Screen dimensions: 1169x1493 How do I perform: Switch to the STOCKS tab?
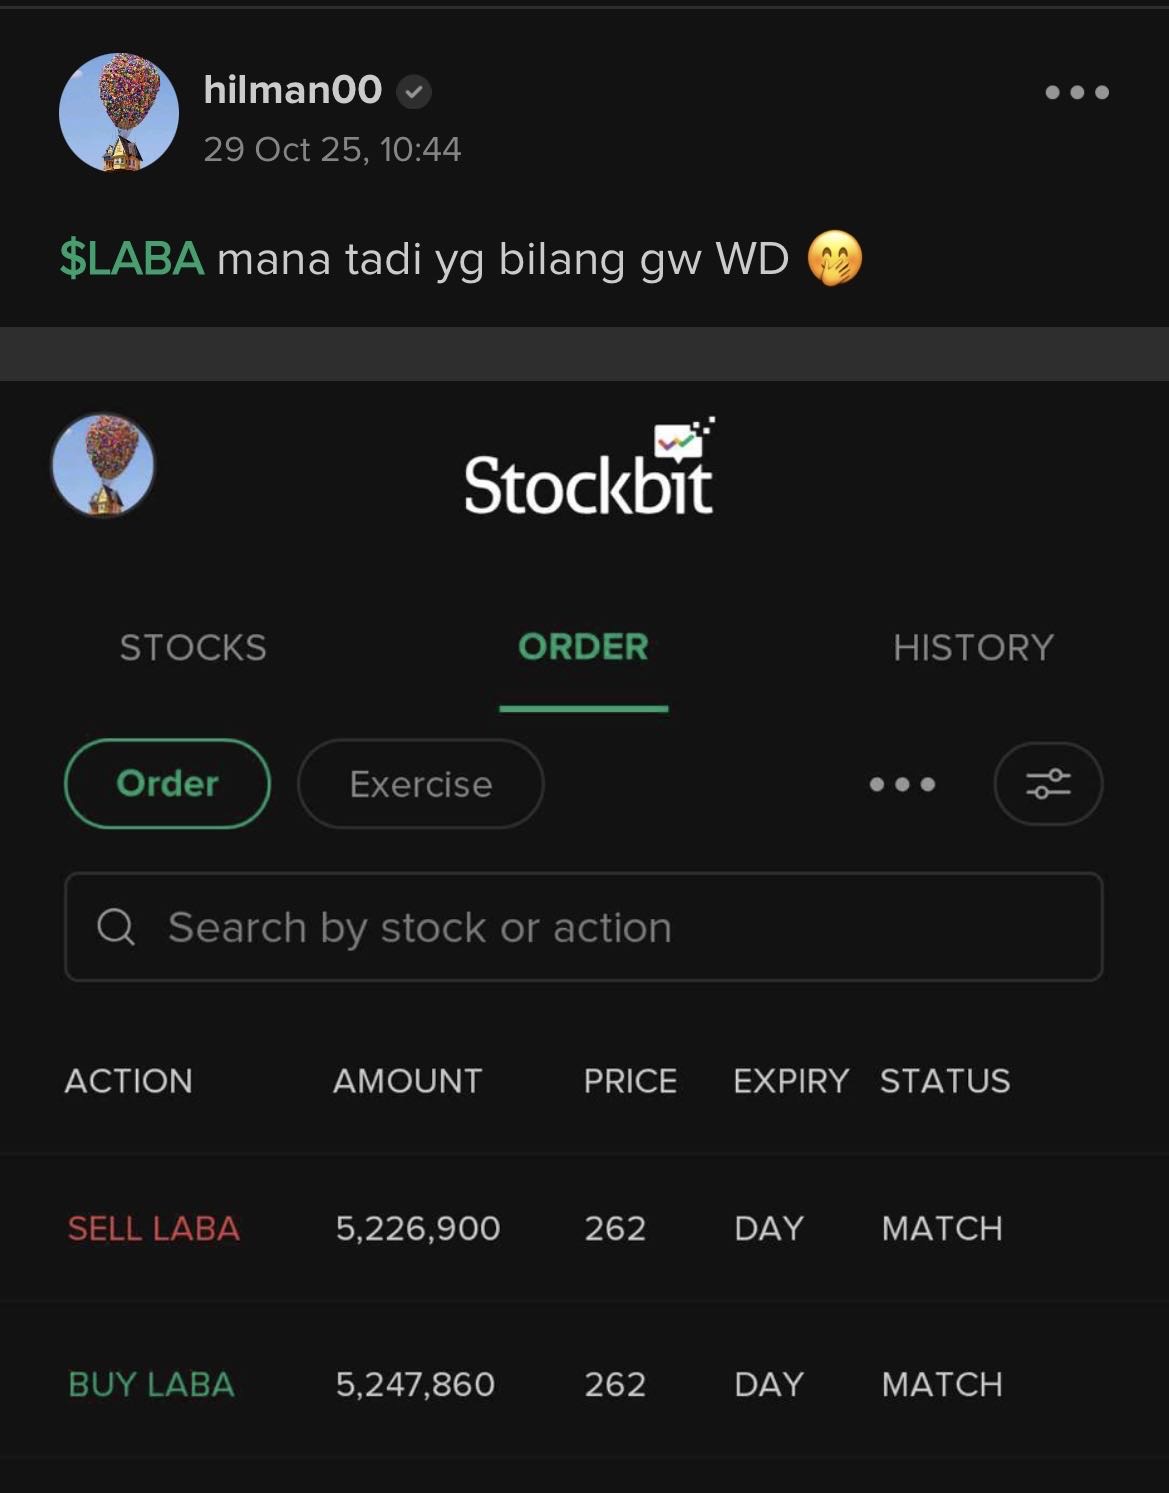pyautogui.click(x=193, y=648)
